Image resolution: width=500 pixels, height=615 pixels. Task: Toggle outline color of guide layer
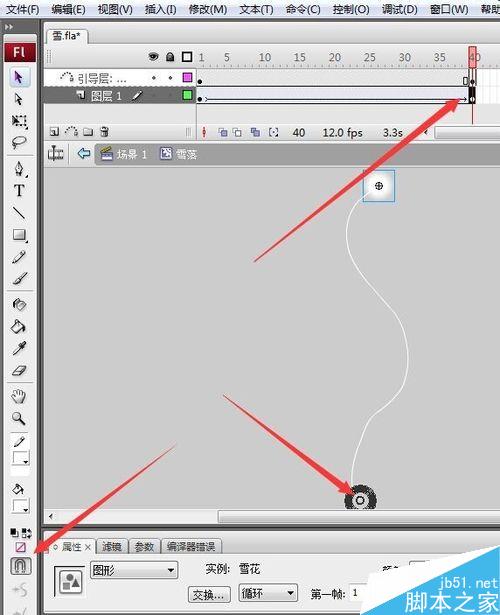tap(187, 78)
